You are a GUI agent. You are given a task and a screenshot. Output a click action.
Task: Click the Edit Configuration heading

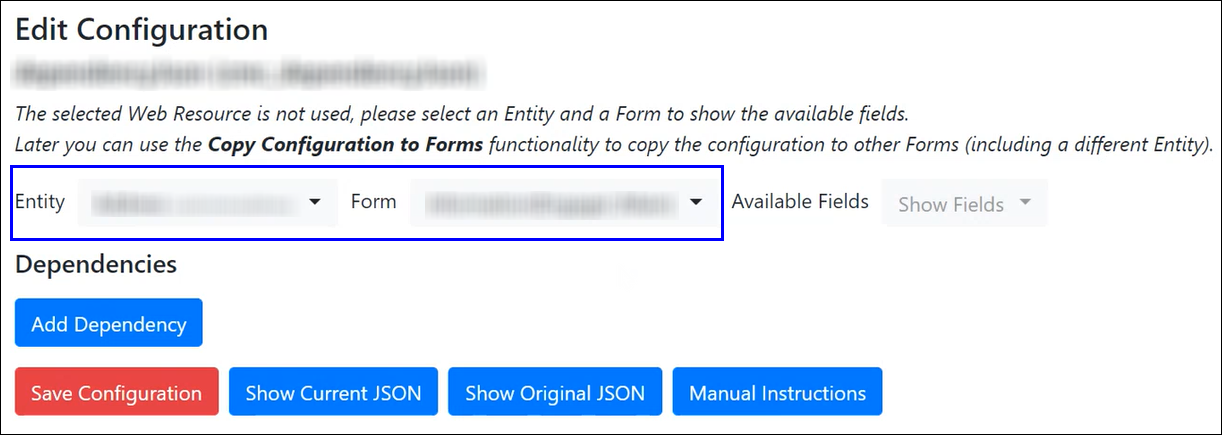141,30
